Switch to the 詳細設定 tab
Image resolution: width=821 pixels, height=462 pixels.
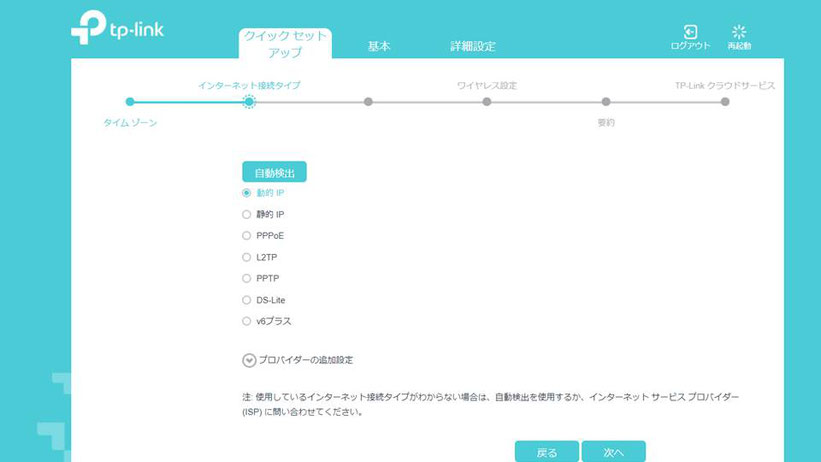473,46
